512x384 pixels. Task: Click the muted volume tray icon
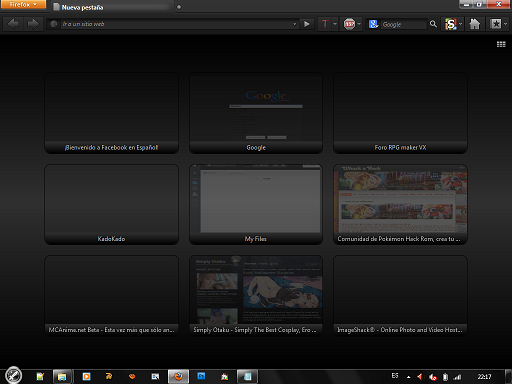[x=433, y=377]
